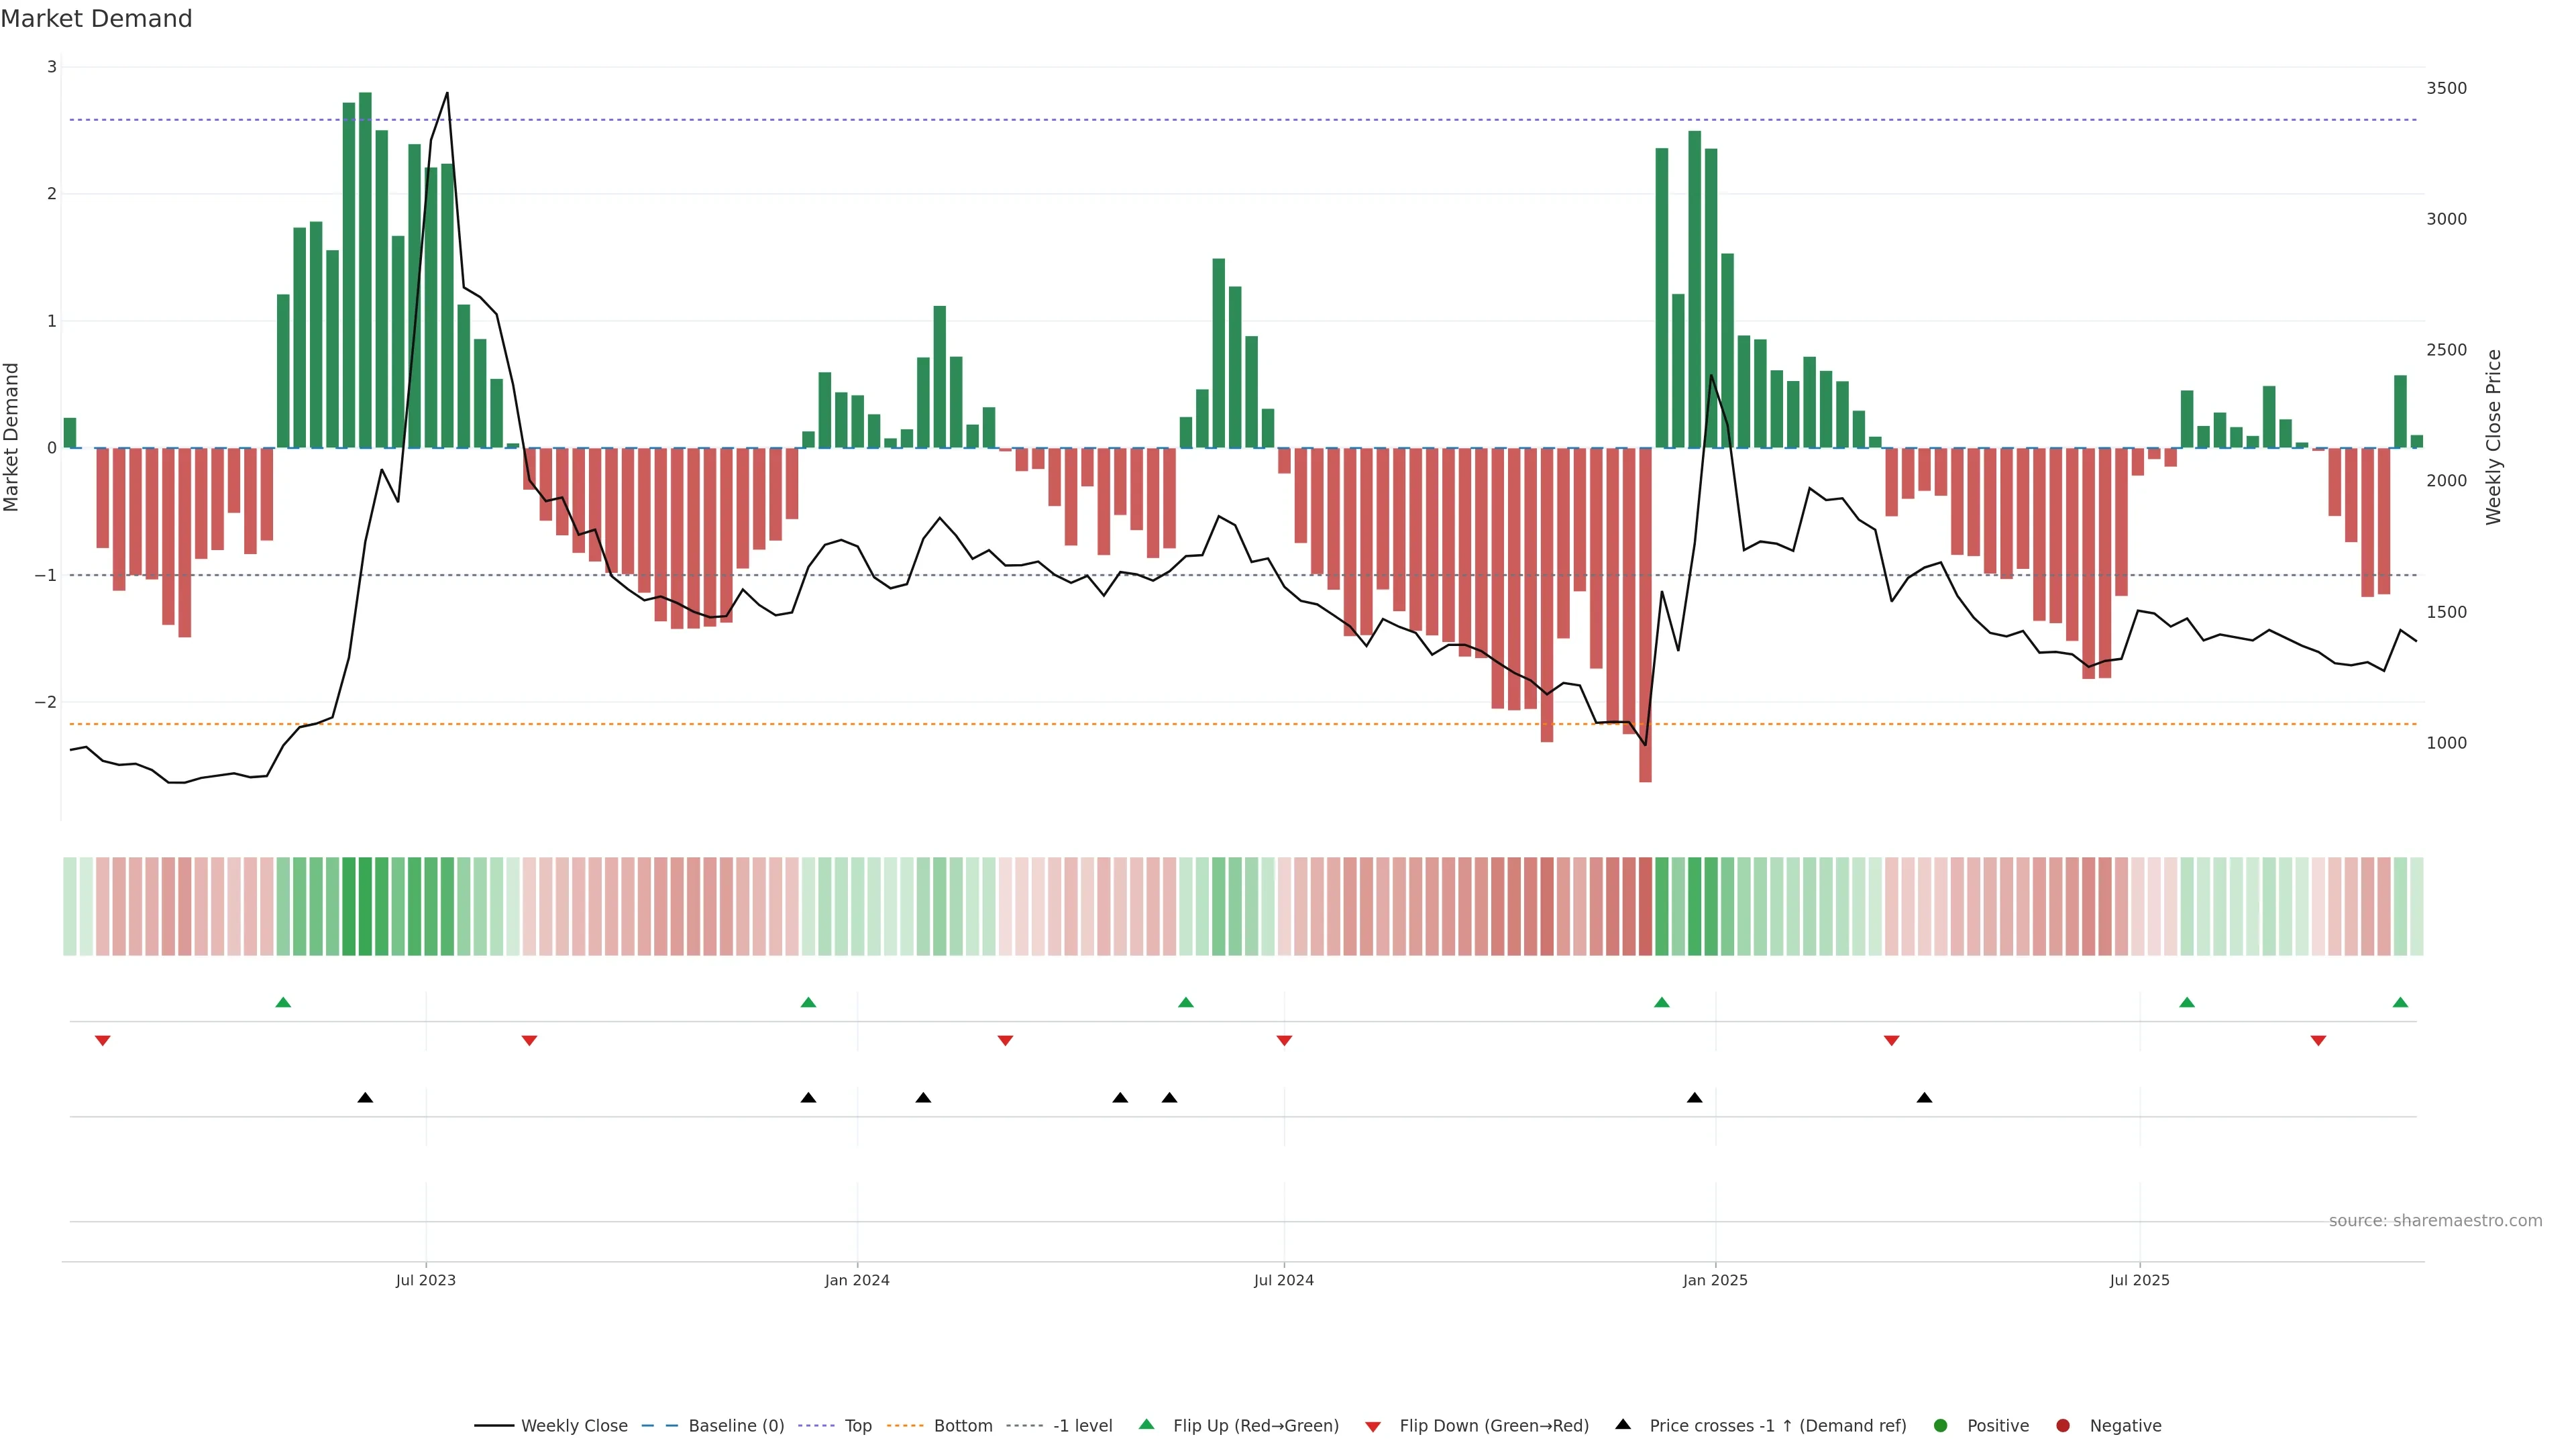Click the dark red Negative circle legend marker
The height and width of the screenshot is (1449, 2576).
pyautogui.click(x=2062, y=1425)
